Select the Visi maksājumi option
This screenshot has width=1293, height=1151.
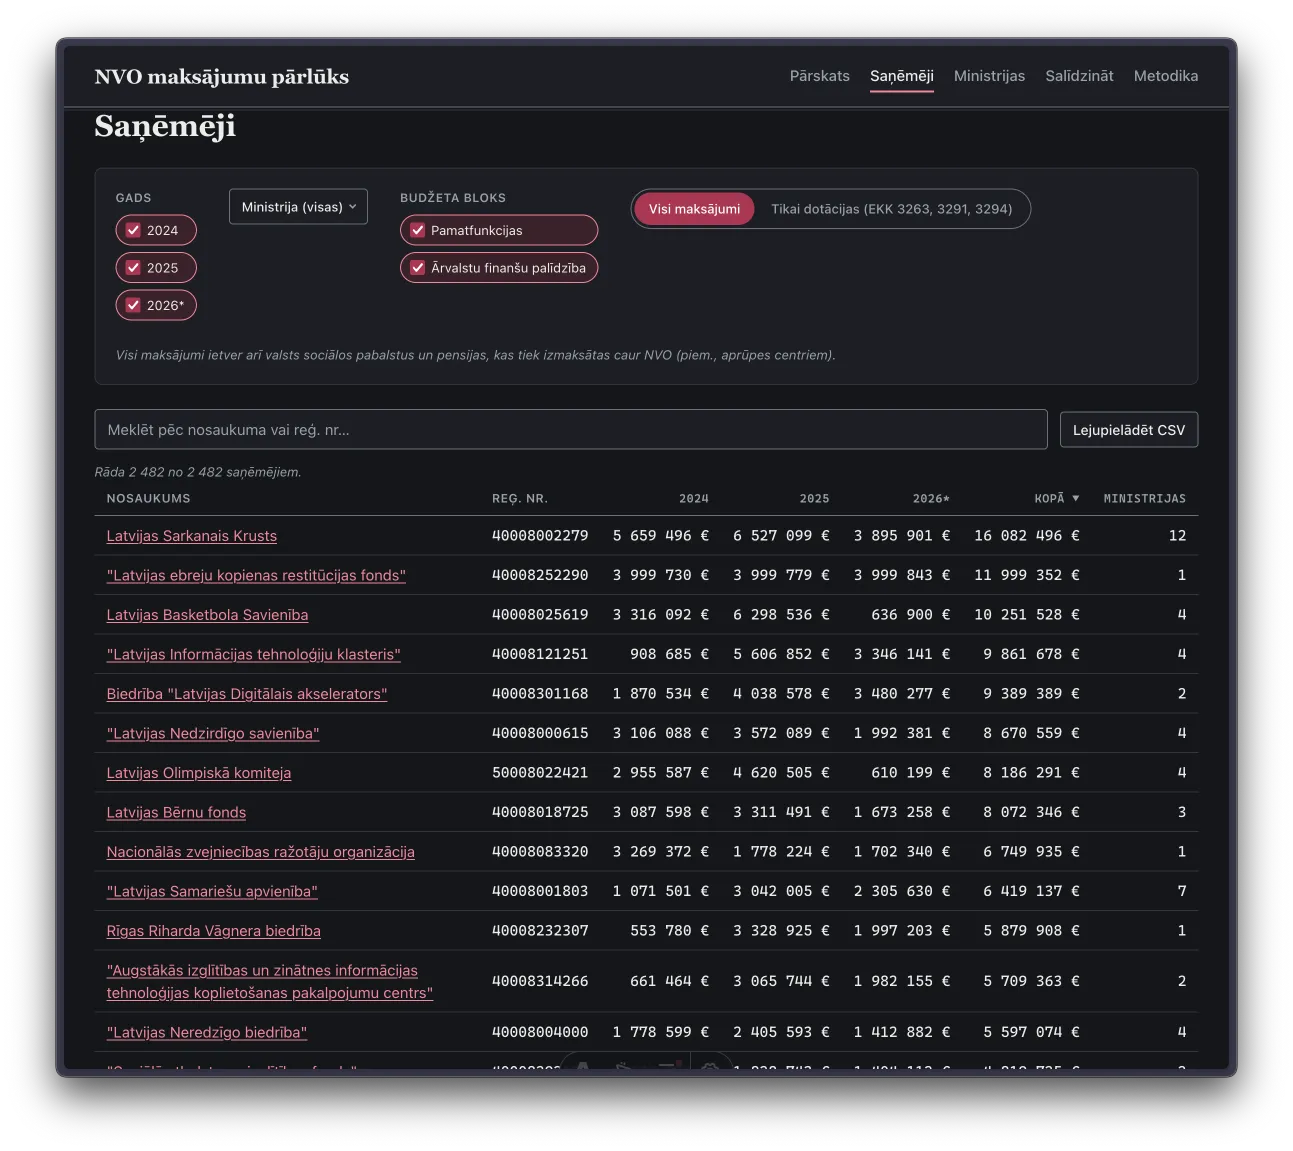(694, 209)
